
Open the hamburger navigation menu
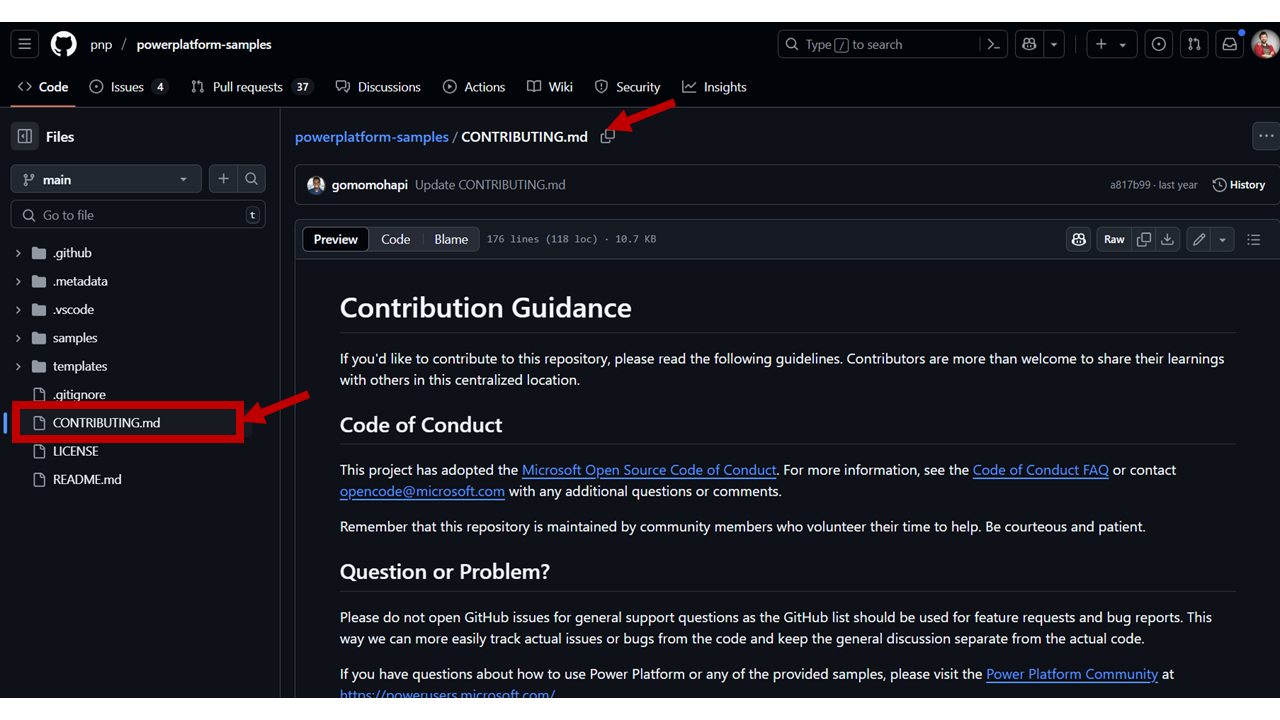tap(25, 44)
